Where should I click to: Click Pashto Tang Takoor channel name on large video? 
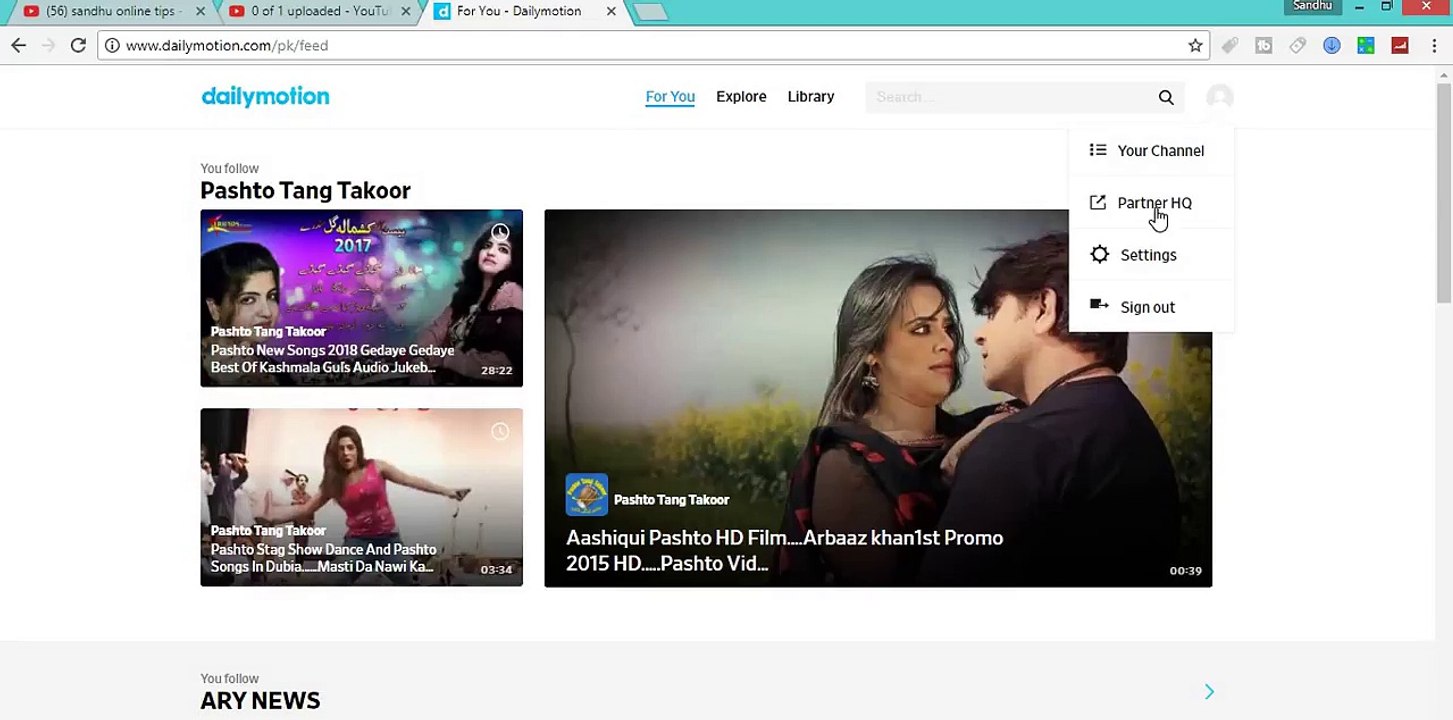click(x=671, y=499)
